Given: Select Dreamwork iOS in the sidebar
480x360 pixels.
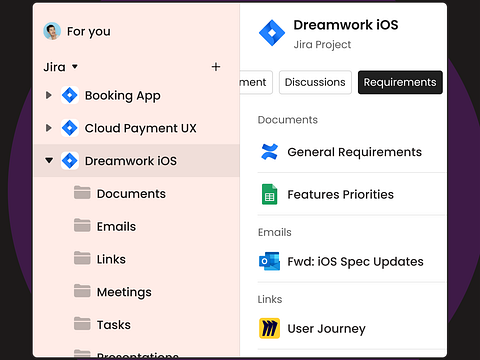Looking at the screenshot, I should 131,161.
